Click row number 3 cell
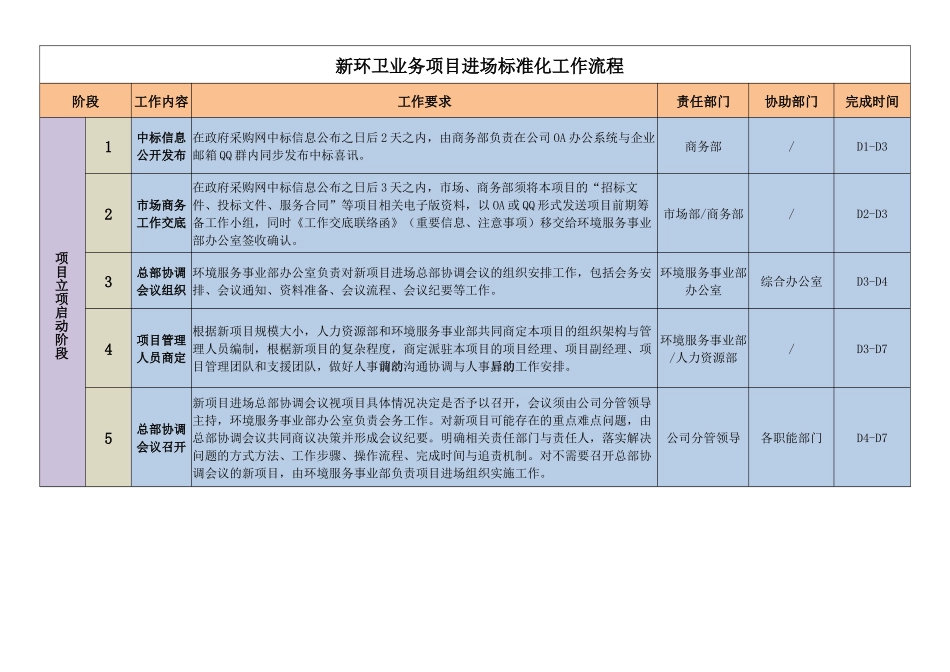The width and height of the screenshot is (950, 672). [108, 281]
